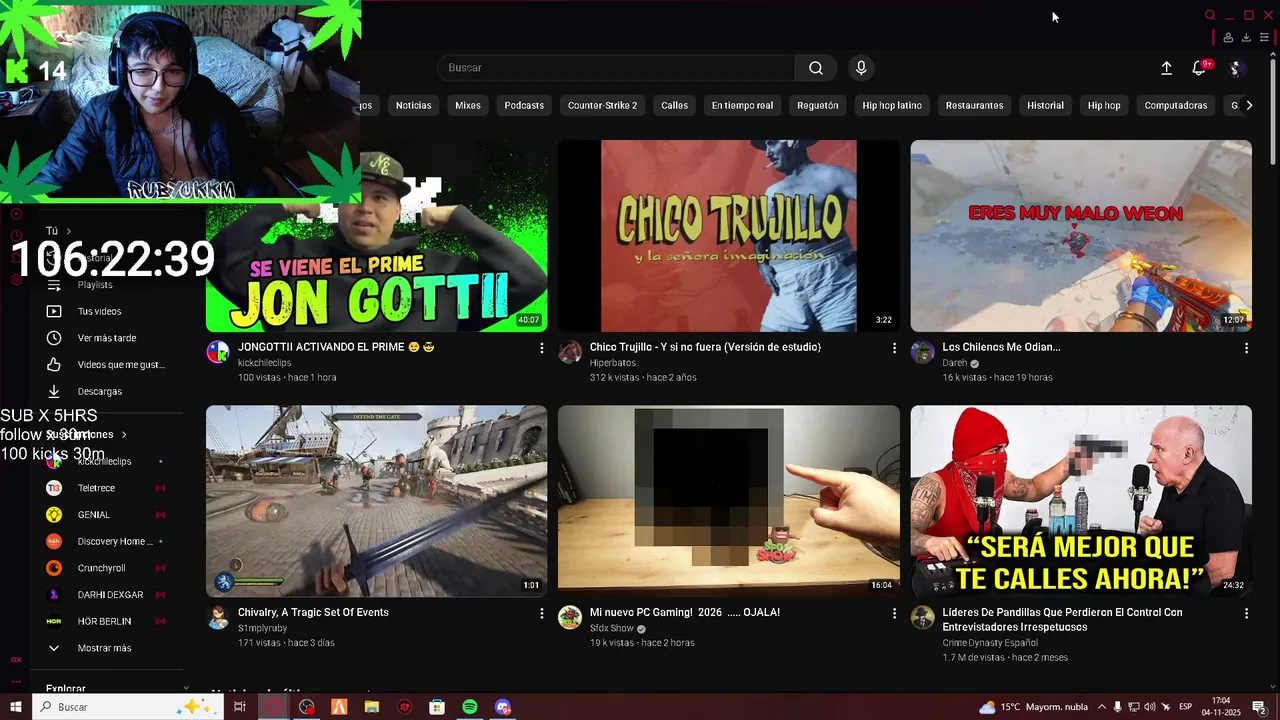Open more options for Chivalry, A Tragic Set video
This screenshot has width=1280, height=720.
pos(542,613)
